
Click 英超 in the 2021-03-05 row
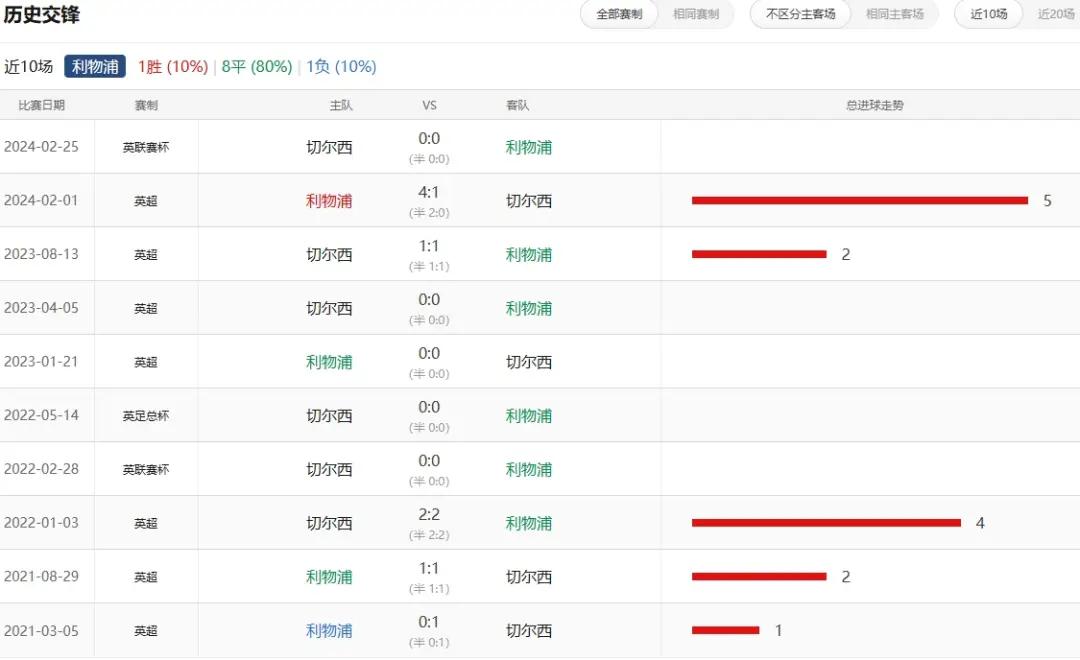(x=146, y=631)
